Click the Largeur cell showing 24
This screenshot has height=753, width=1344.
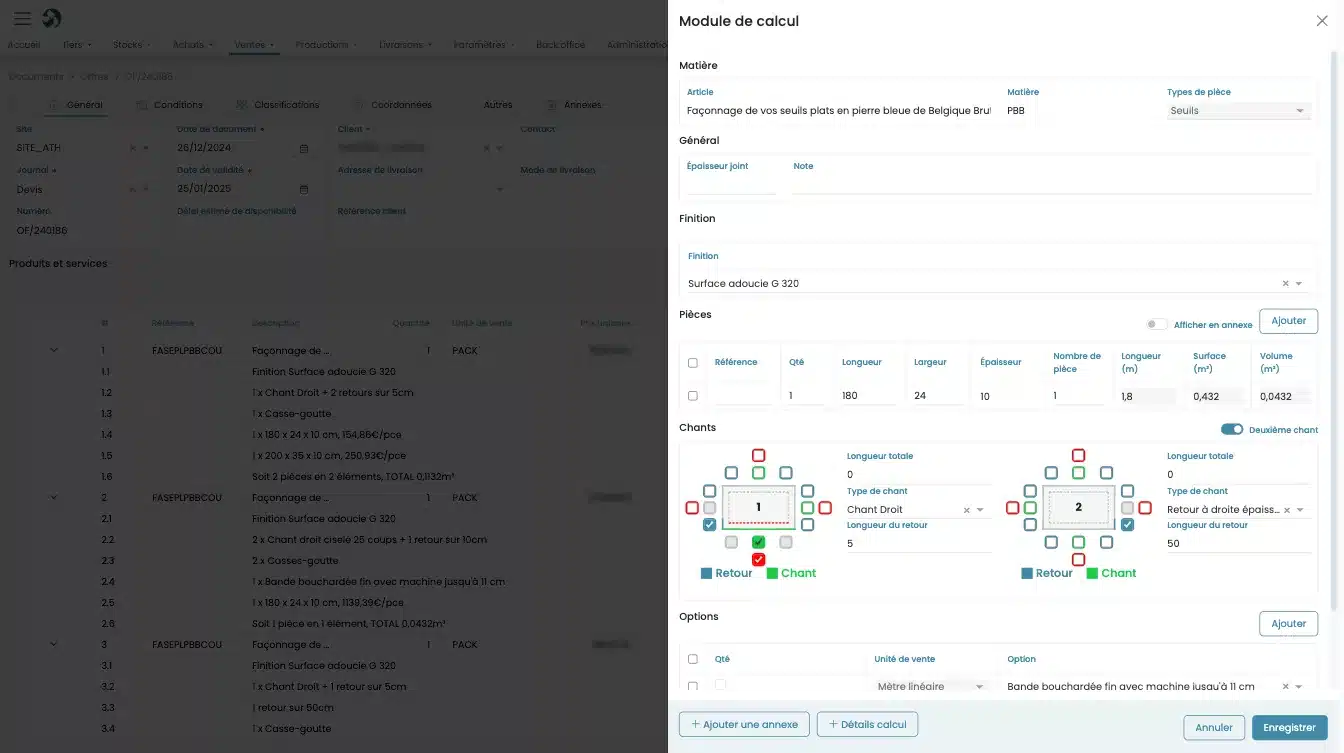pos(938,396)
